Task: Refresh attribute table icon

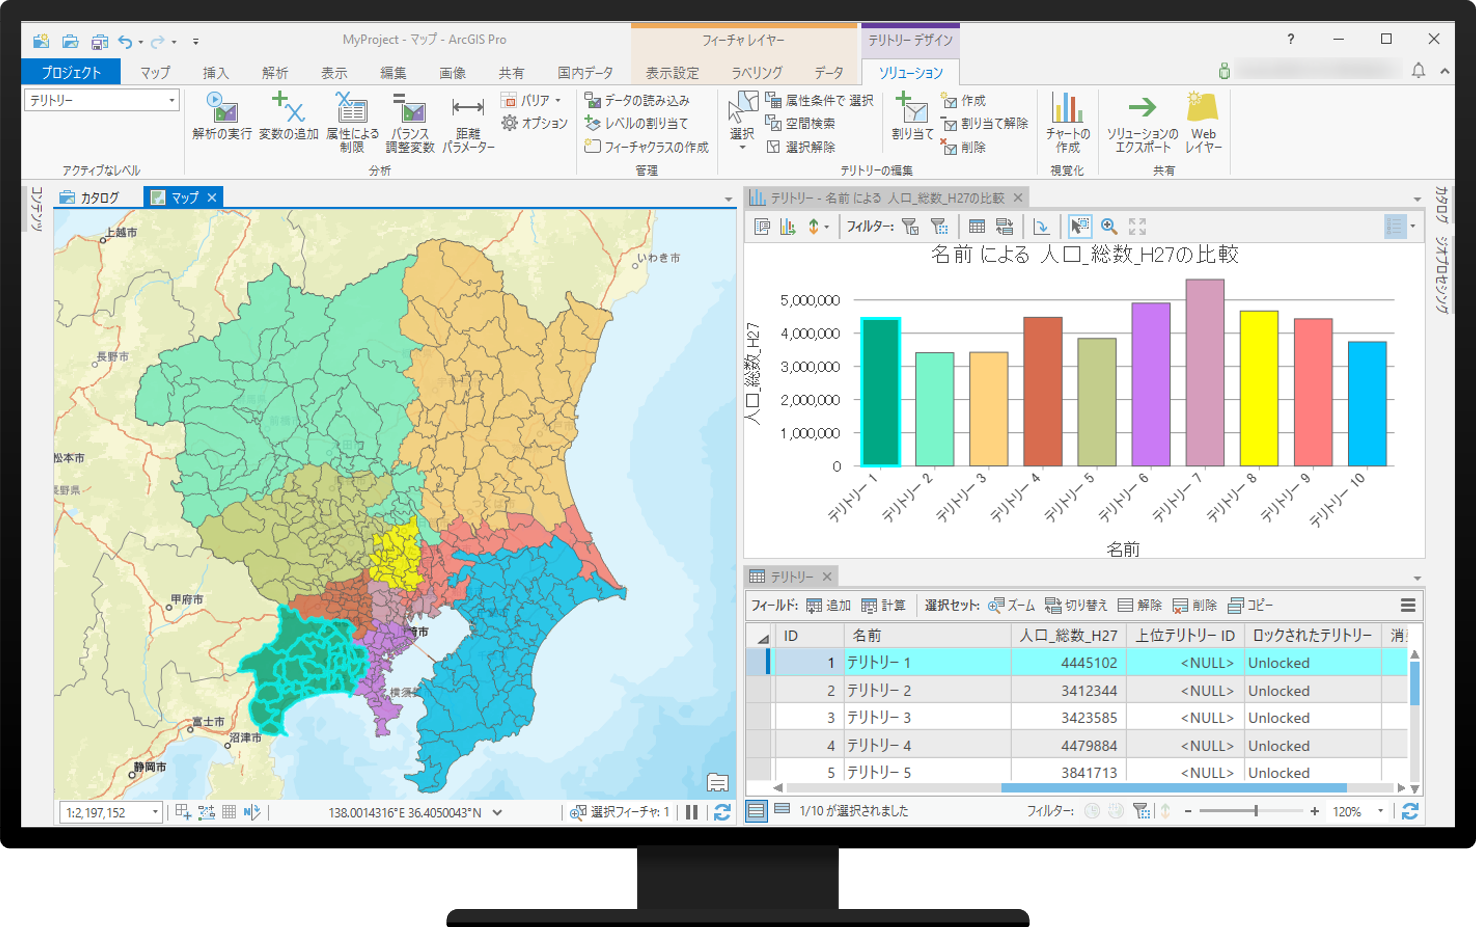Action: point(1410,811)
